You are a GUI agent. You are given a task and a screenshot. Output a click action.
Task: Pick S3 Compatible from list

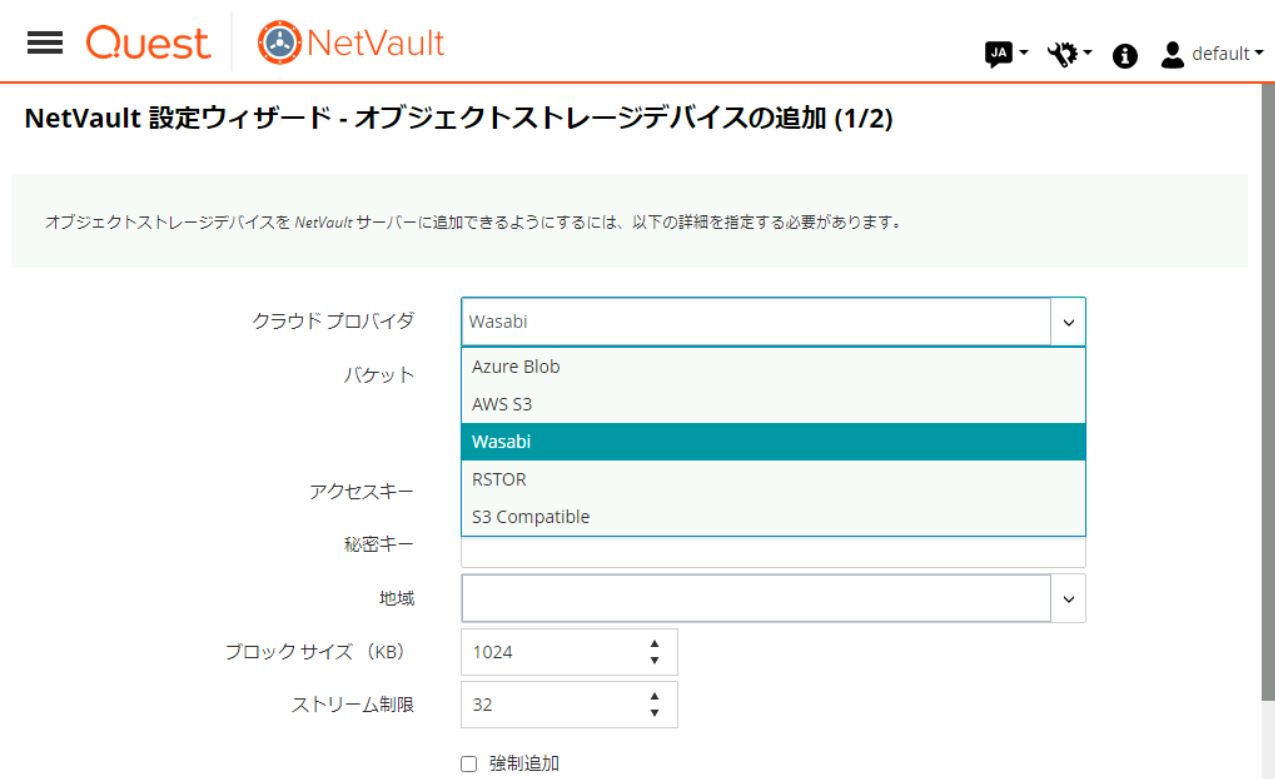point(531,517)
